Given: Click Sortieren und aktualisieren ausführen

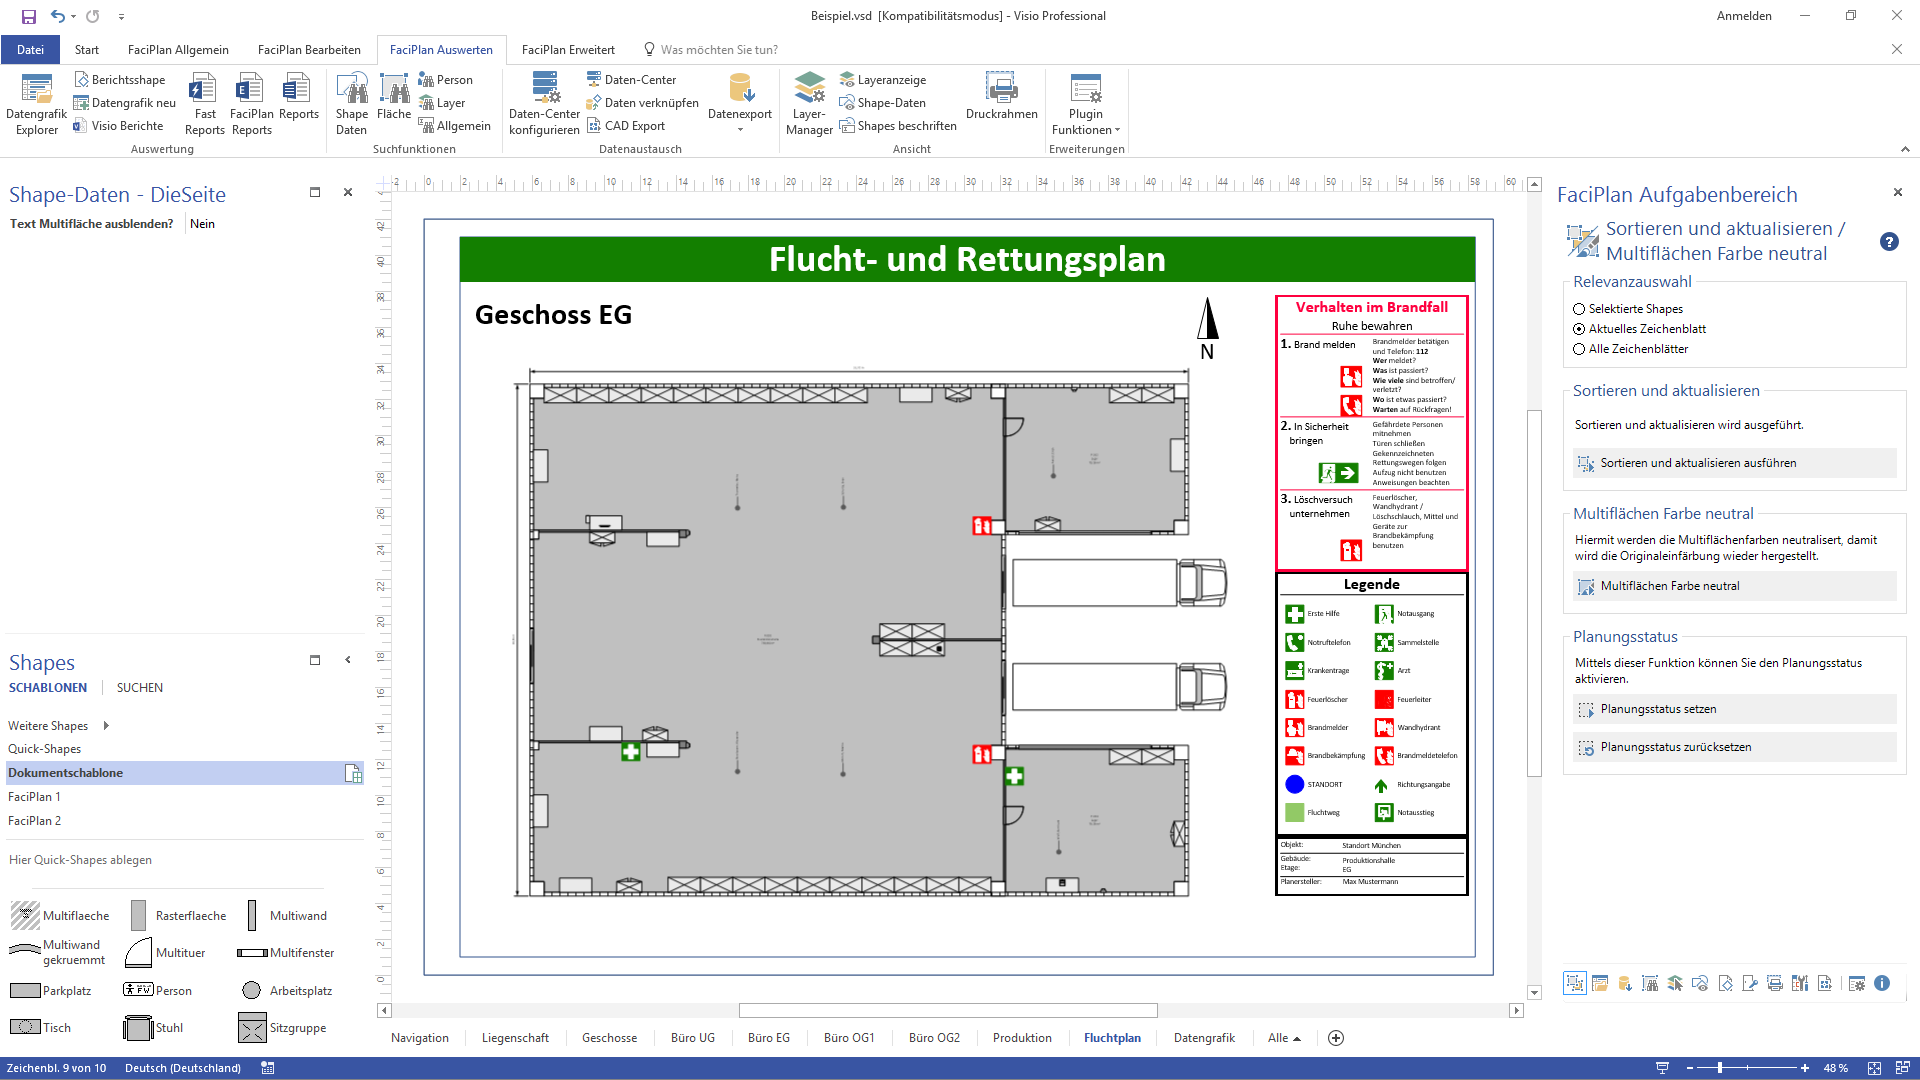Looking at the screenshot, I should tap(1734, 463).
